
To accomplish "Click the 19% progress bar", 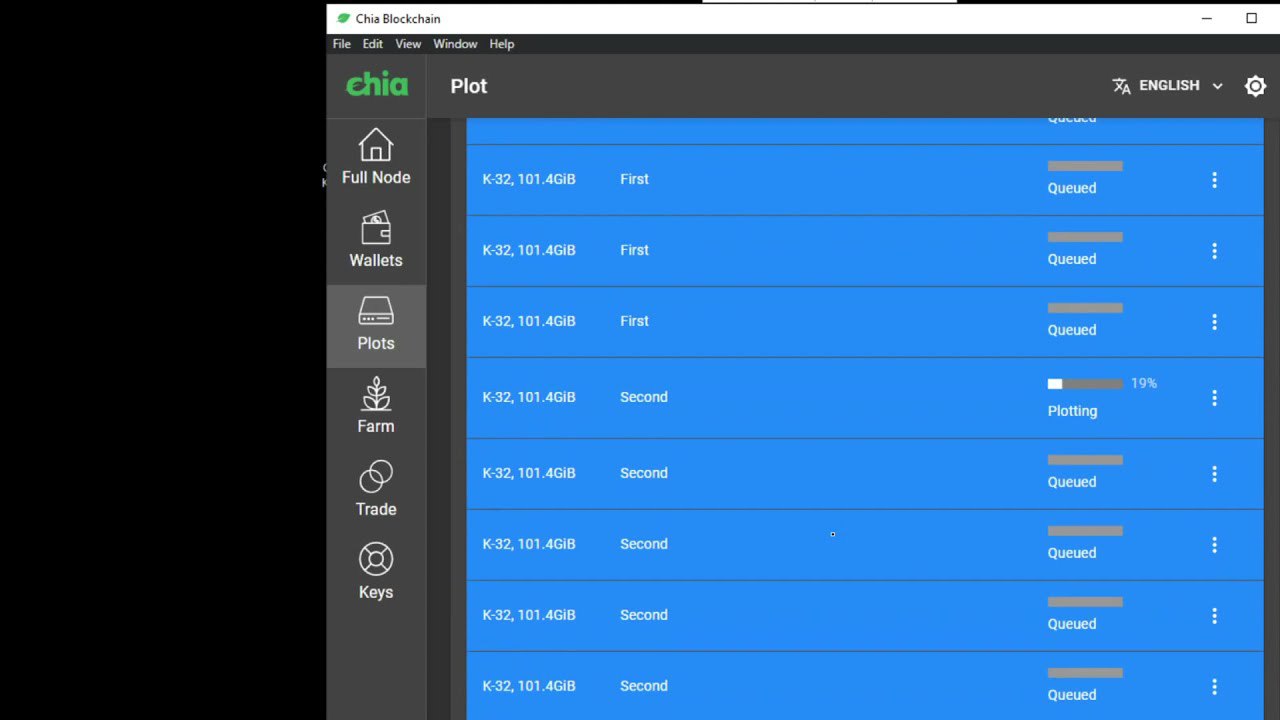I will pyautogui.click(x=1085, y=384).
